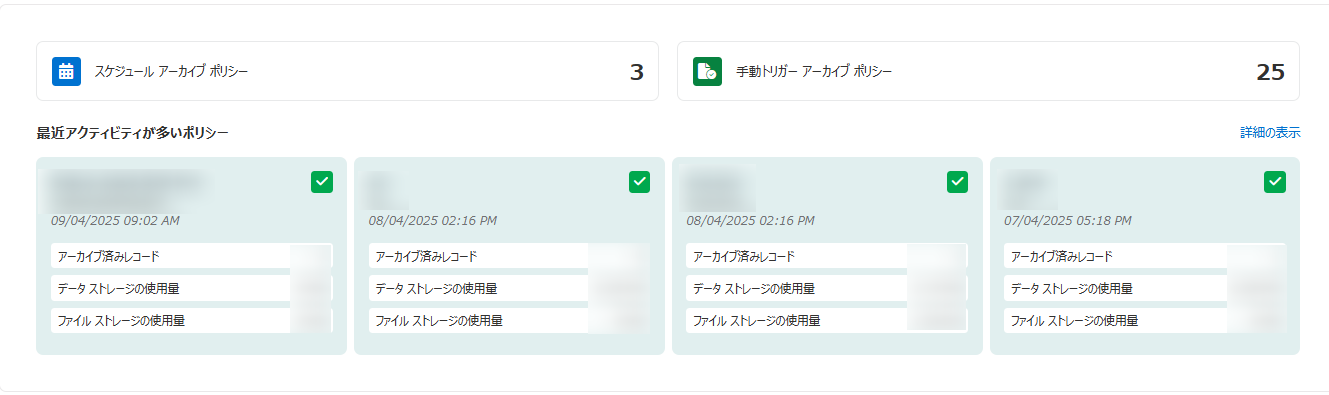Viewport: 1329px width, 395px height.
Task: Select the manual trigger policy count 25
Action: click(x=1270, y=72)
